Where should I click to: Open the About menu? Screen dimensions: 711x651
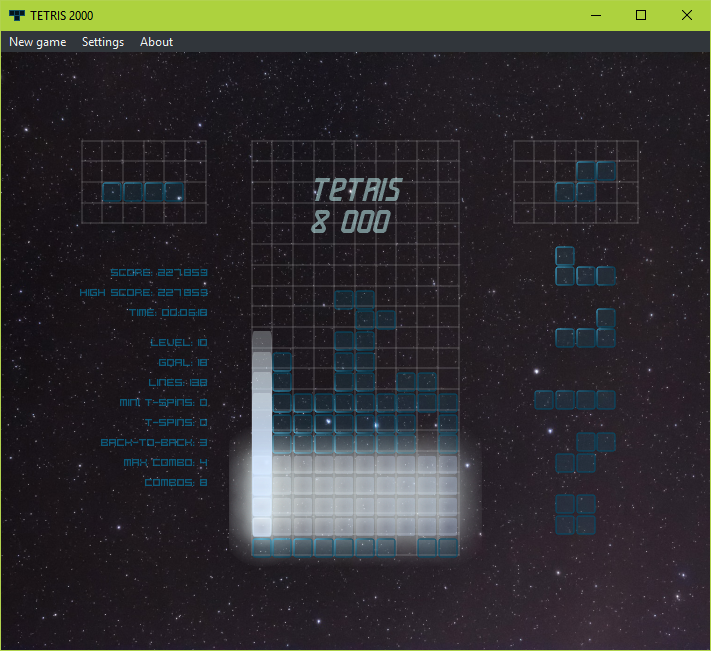click(156, 42)
